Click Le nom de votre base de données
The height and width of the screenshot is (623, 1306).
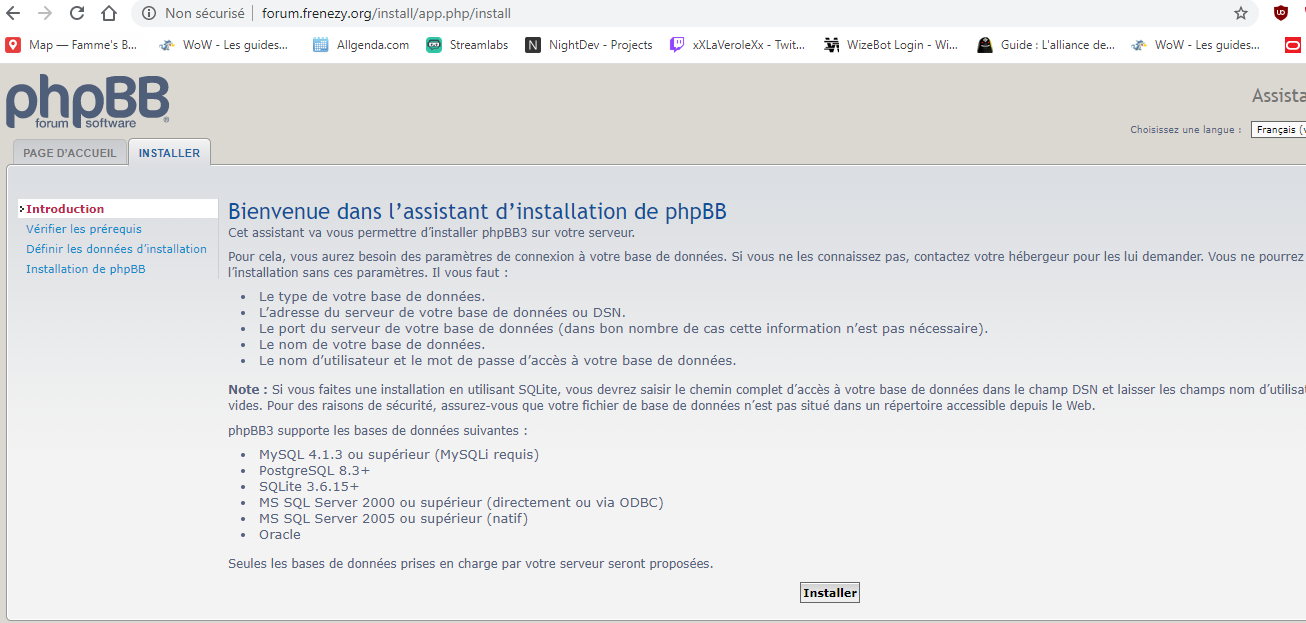click(372, 344)
